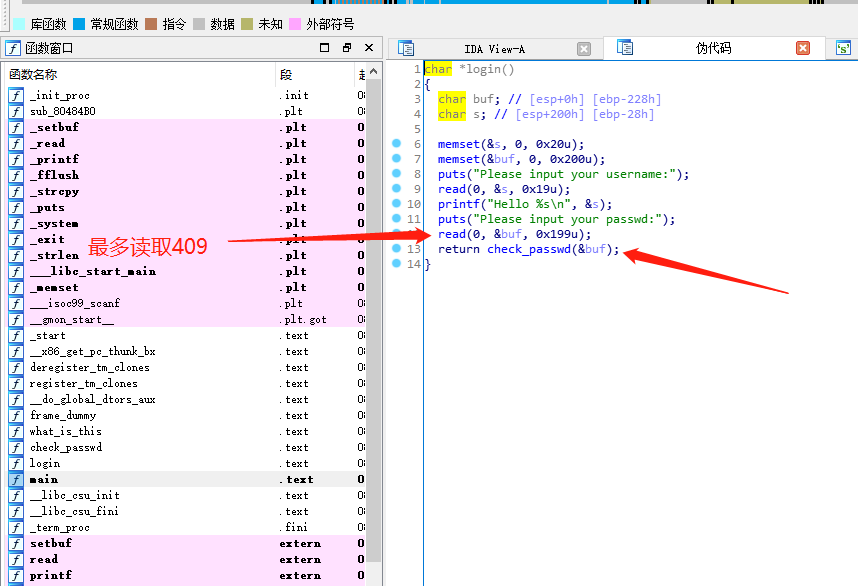Screen dimensions: 858x586
Task: Click printf call on line 10
Action: click(459, 204)
